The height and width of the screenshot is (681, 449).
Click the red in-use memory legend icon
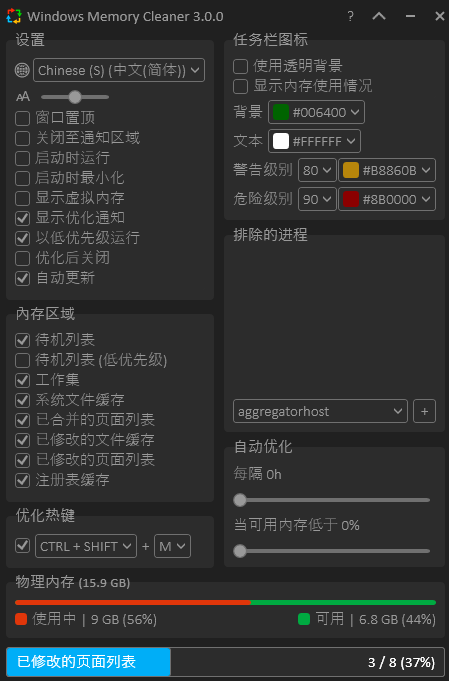pyautogui.click(x=21, y=619)
